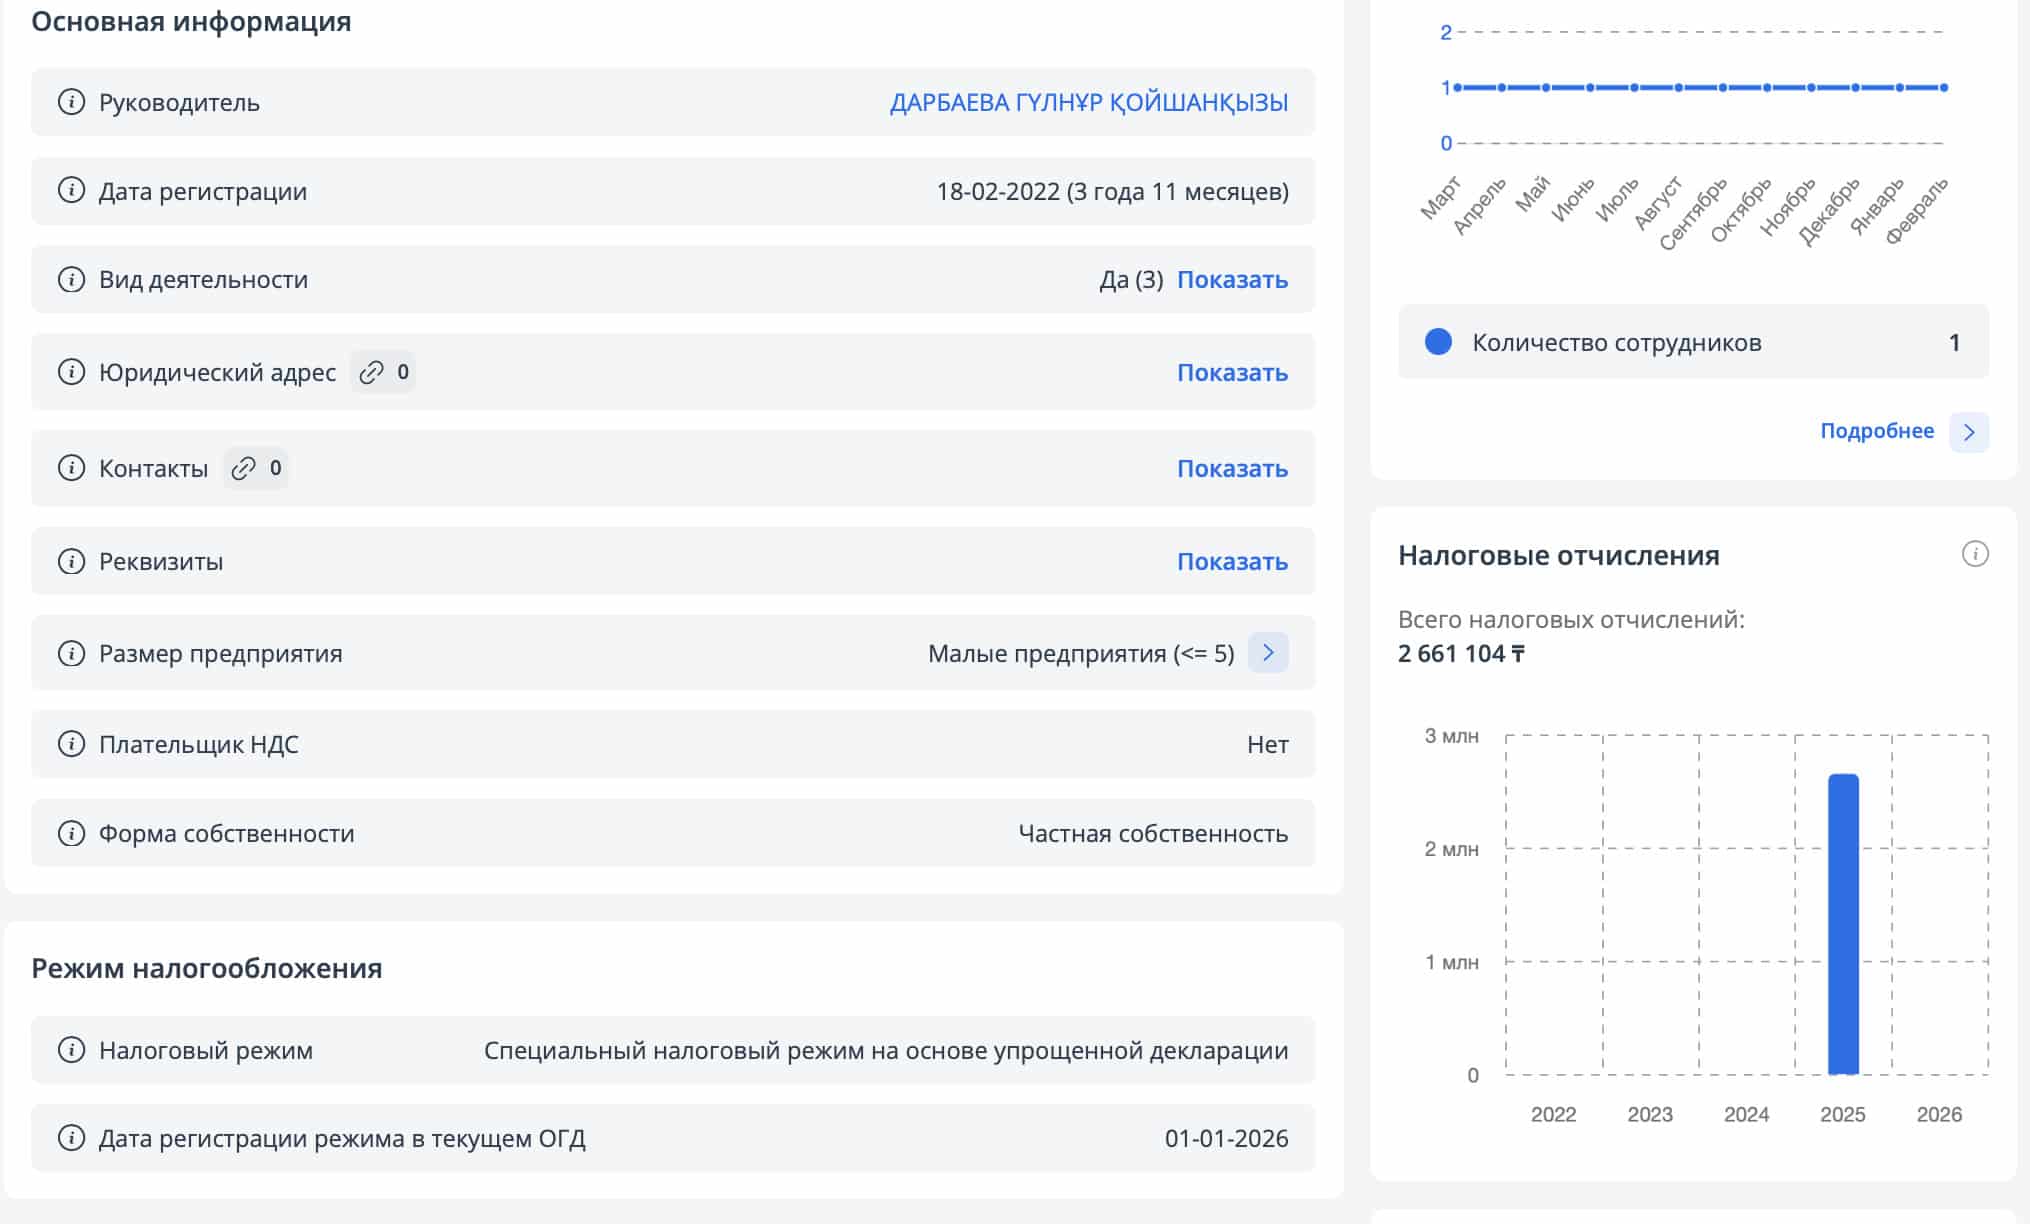
Task: Show Вид деятельности details
Action: coord(1231,279)
